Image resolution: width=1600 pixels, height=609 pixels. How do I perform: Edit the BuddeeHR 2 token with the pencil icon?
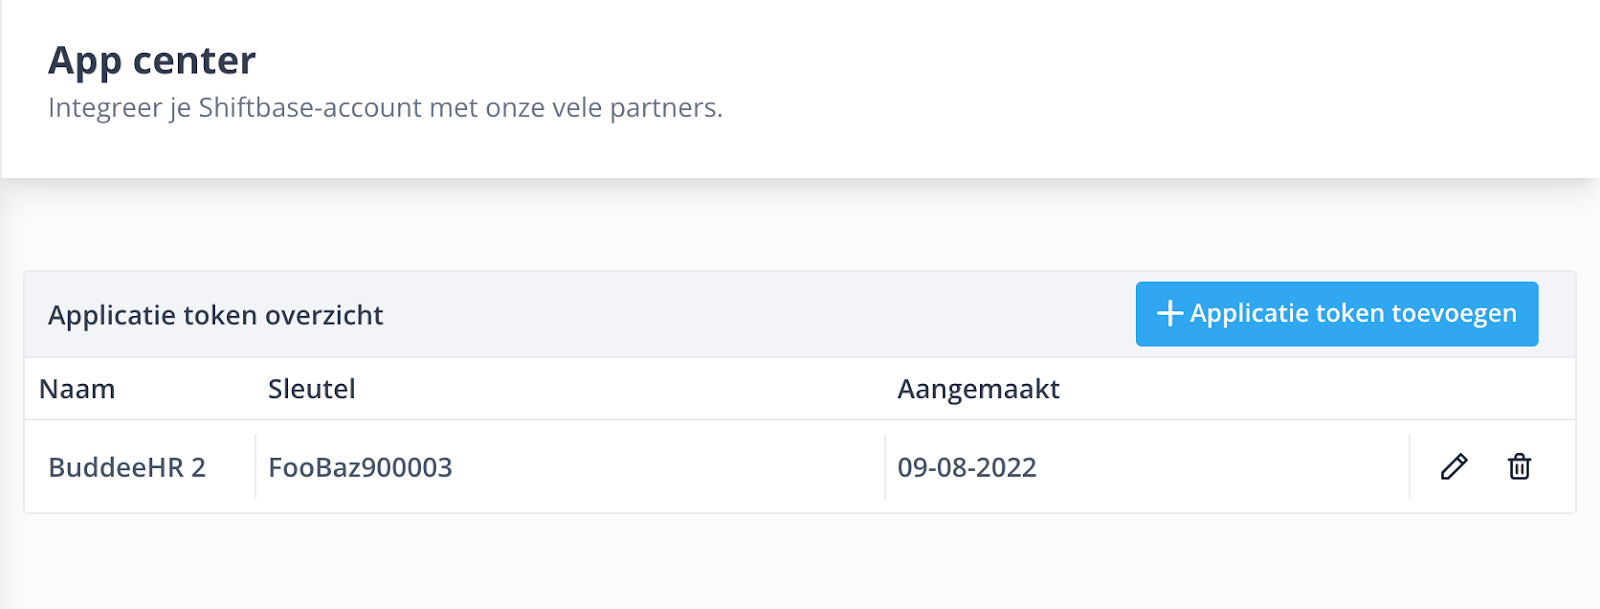click(x=1454, y=466)
